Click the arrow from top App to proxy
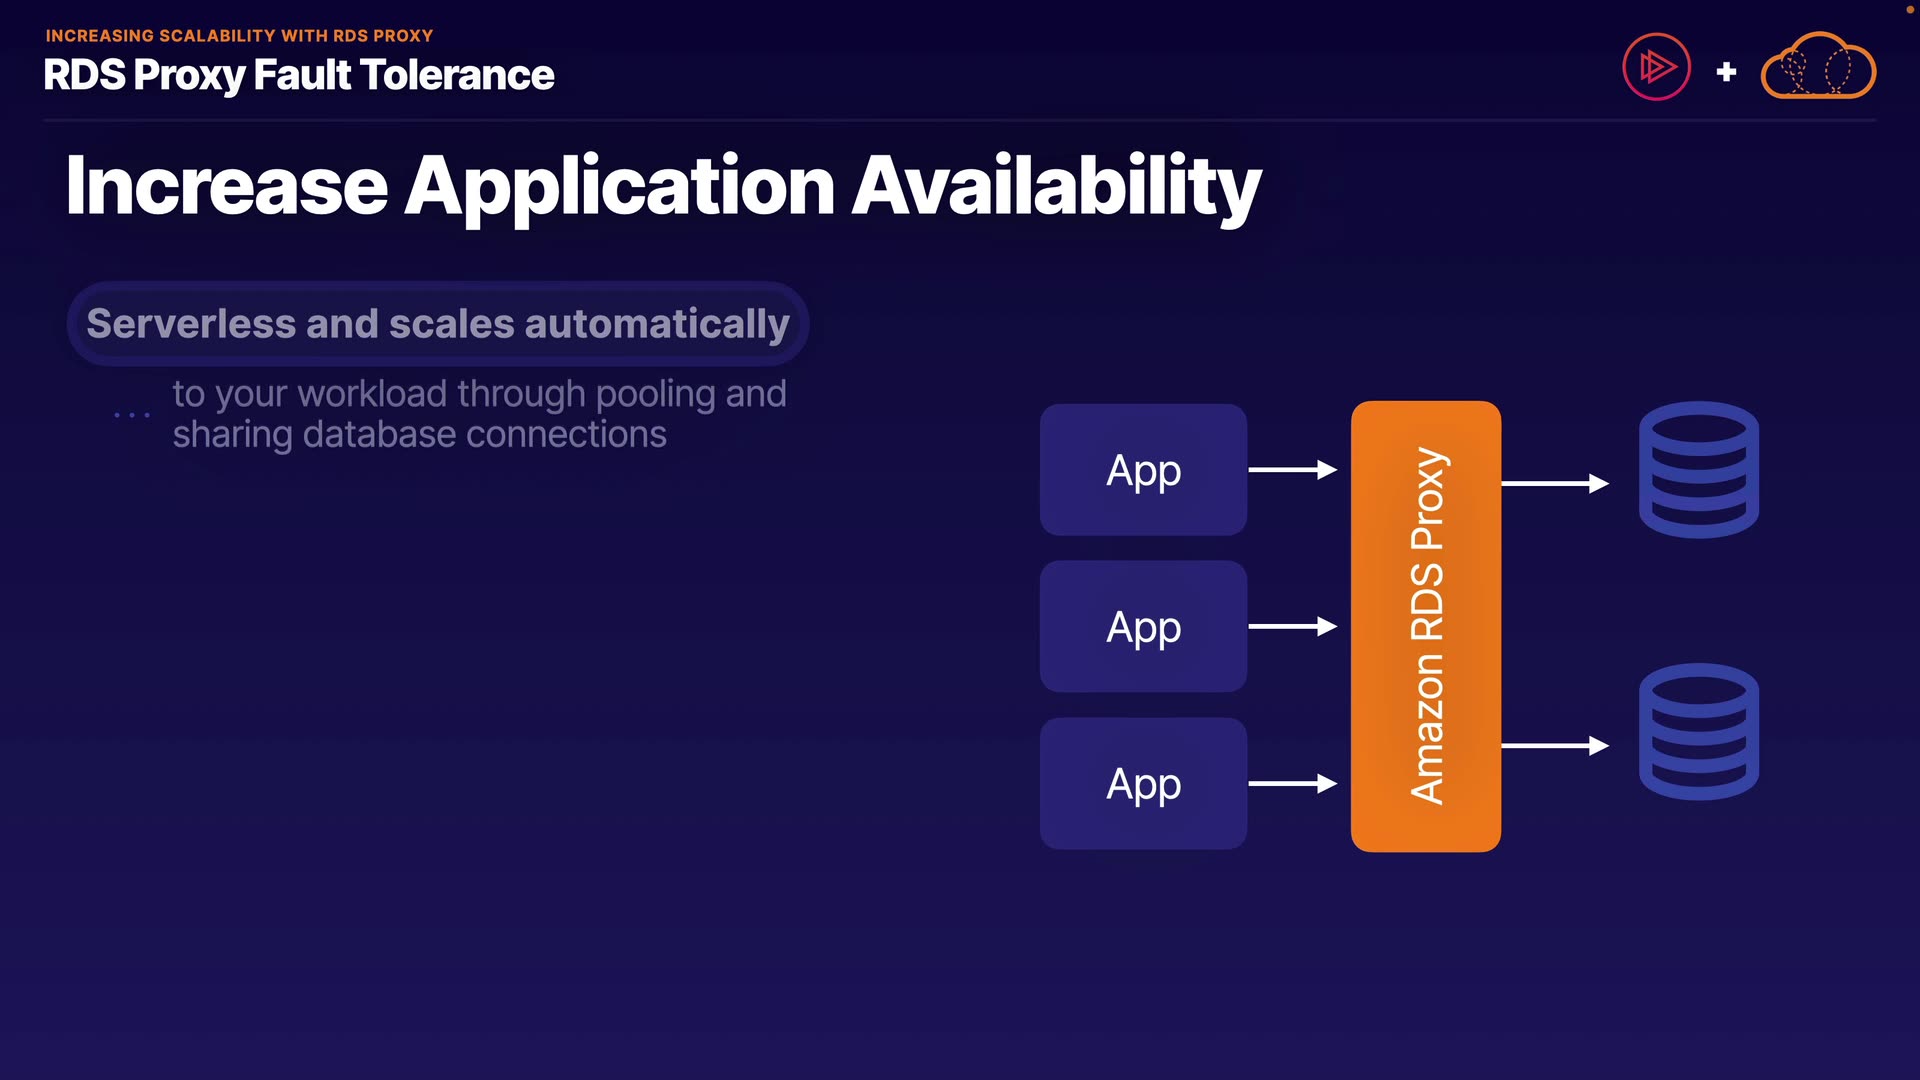 pyautogui.click(x=1292, y=470)
